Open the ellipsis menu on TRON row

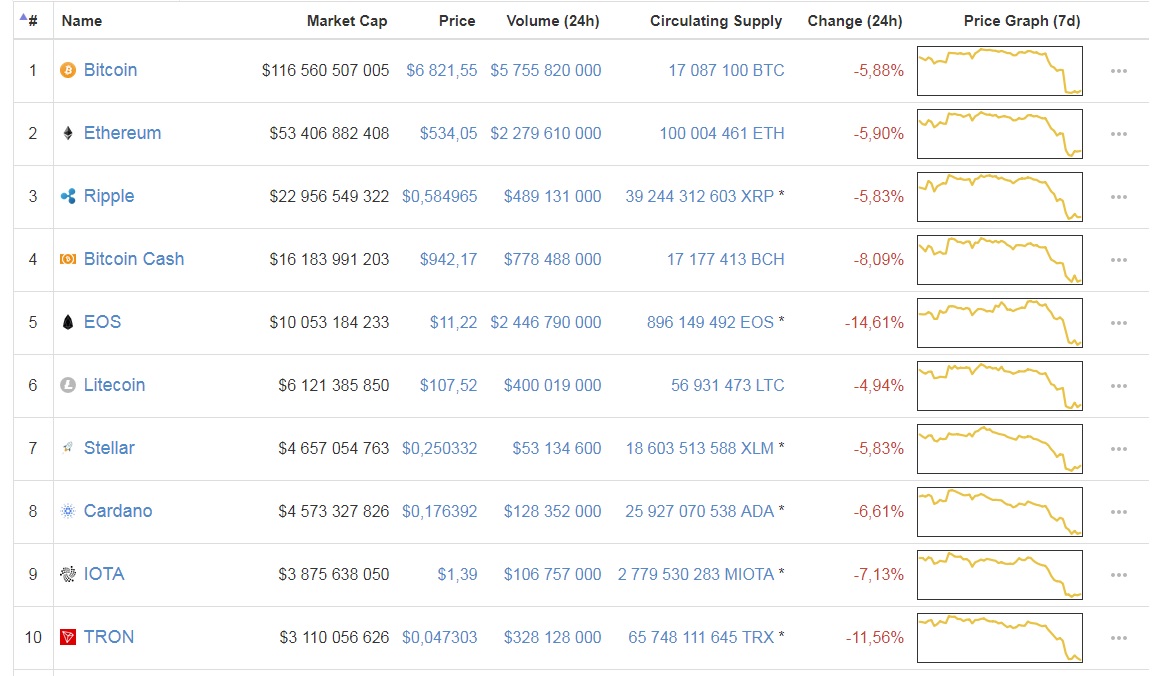point(1118,638)
